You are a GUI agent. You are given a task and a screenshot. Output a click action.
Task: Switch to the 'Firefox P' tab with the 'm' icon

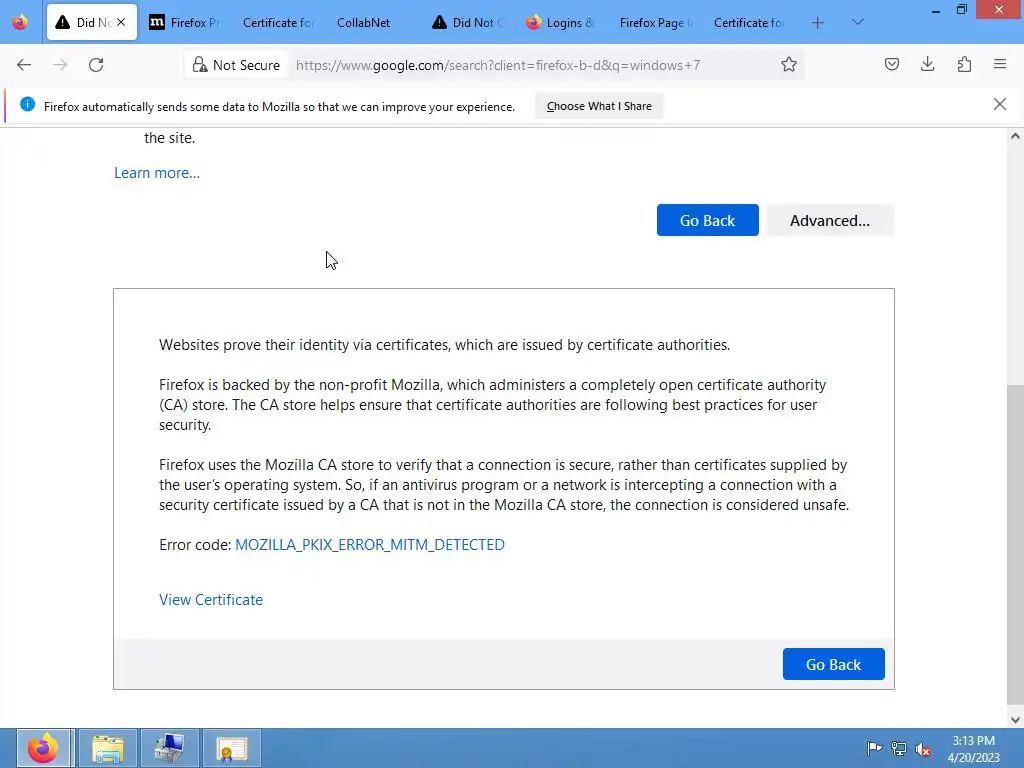point(184,22)
